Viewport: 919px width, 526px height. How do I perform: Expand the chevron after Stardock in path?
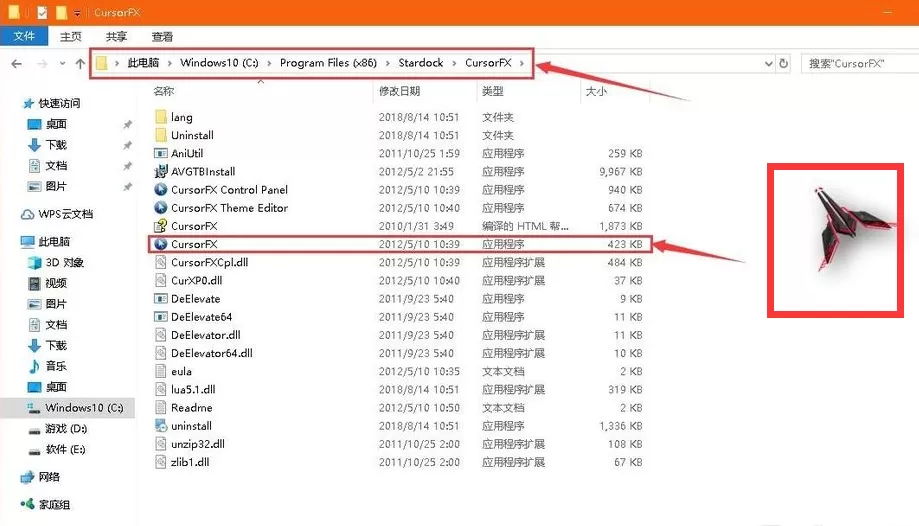454,63
